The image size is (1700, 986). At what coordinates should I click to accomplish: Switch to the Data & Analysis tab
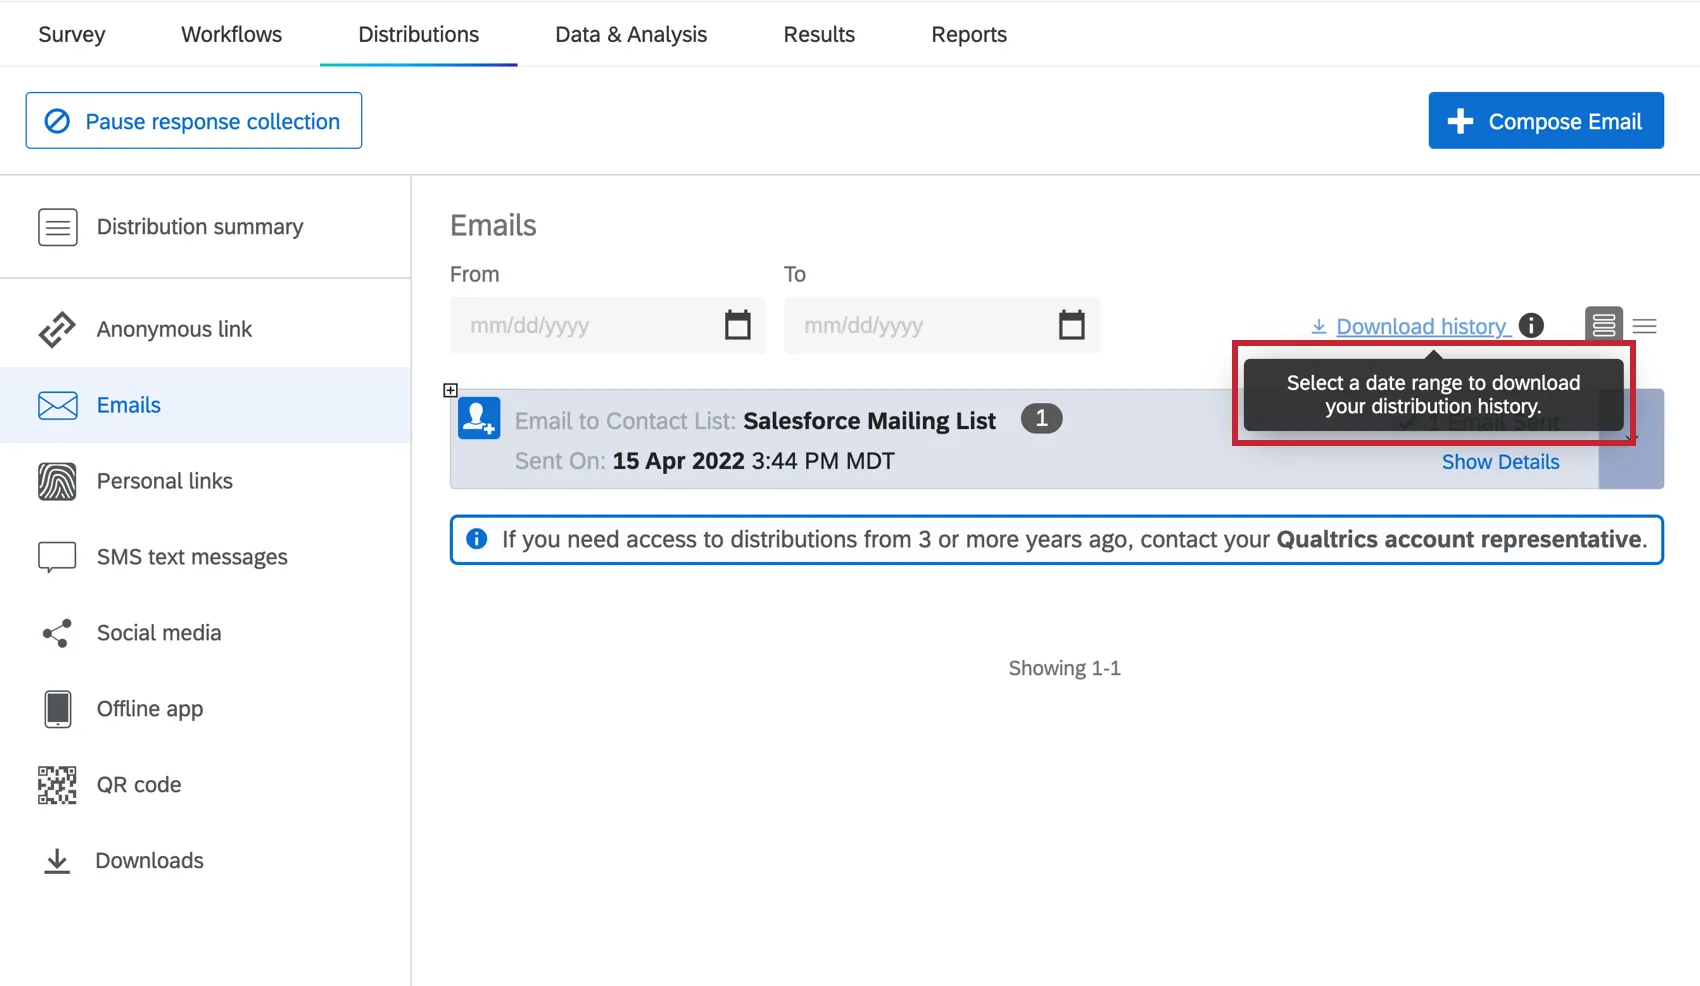pos(631,33)
